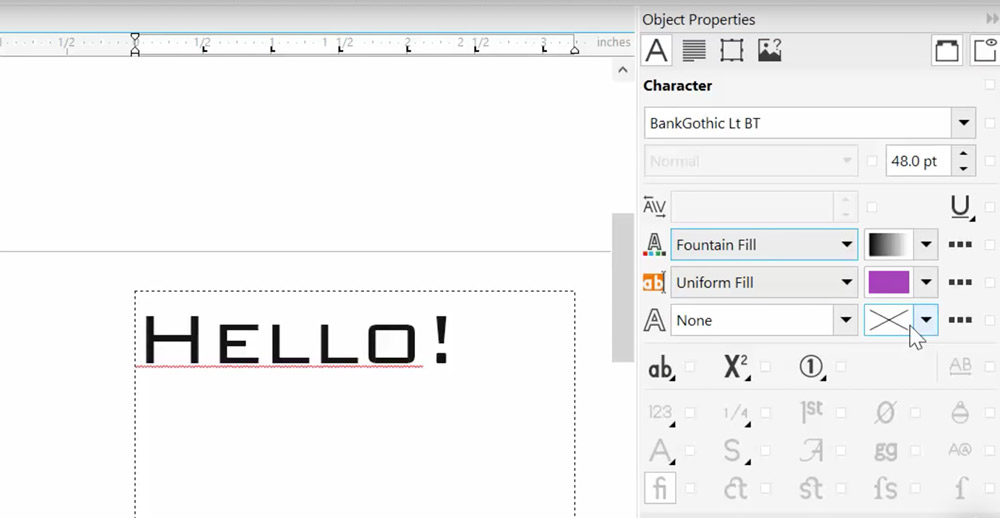Screen dimensions: 1000x518
Task: Toggle the checkbox next to kerning field
Action: pos(872,207)
